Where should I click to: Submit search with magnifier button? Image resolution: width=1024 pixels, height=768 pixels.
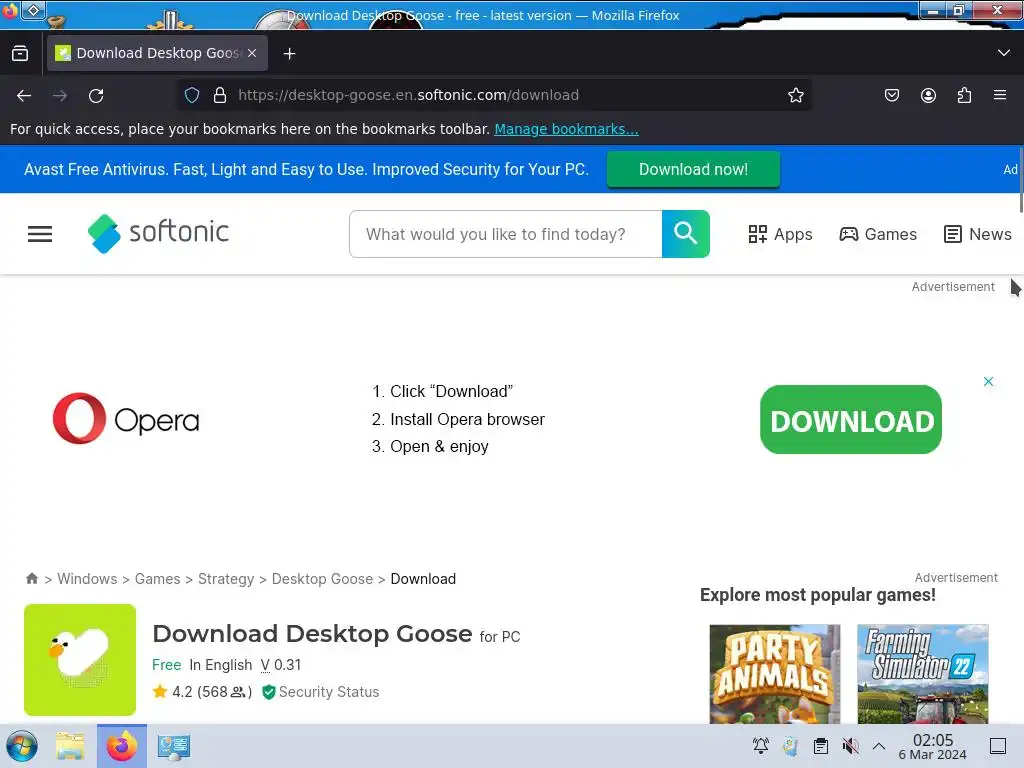coord(686,234)
